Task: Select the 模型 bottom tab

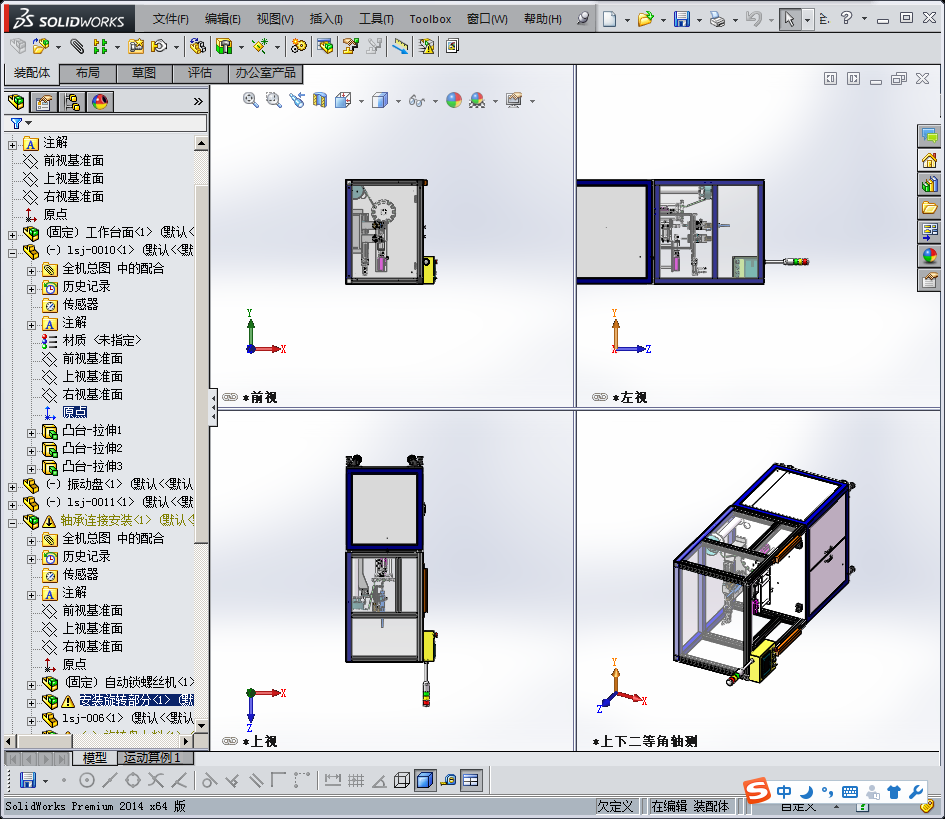Action: point(95,758)
